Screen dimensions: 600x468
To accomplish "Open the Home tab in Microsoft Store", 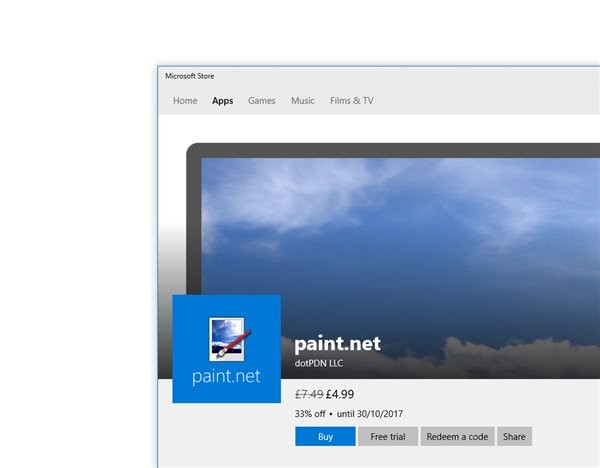I will 185,101.
